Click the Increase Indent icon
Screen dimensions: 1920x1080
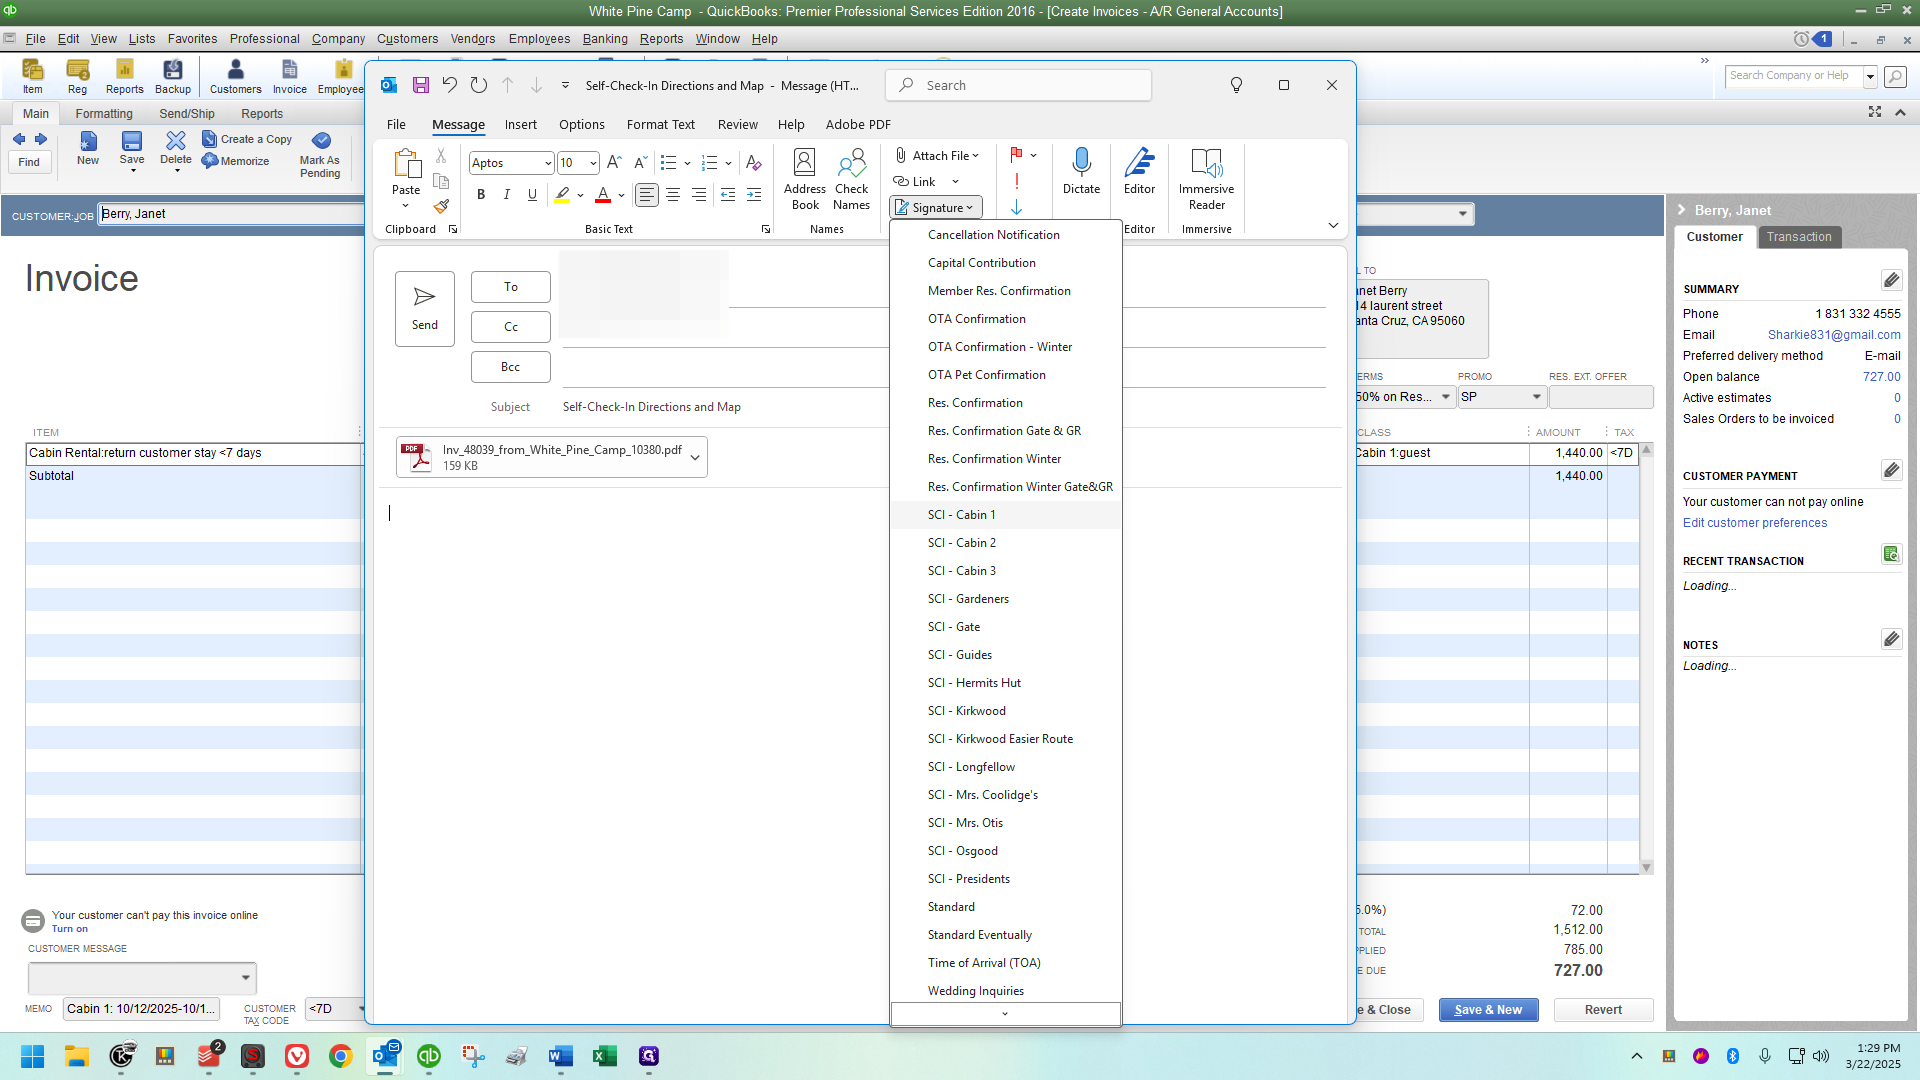[754, 195]
